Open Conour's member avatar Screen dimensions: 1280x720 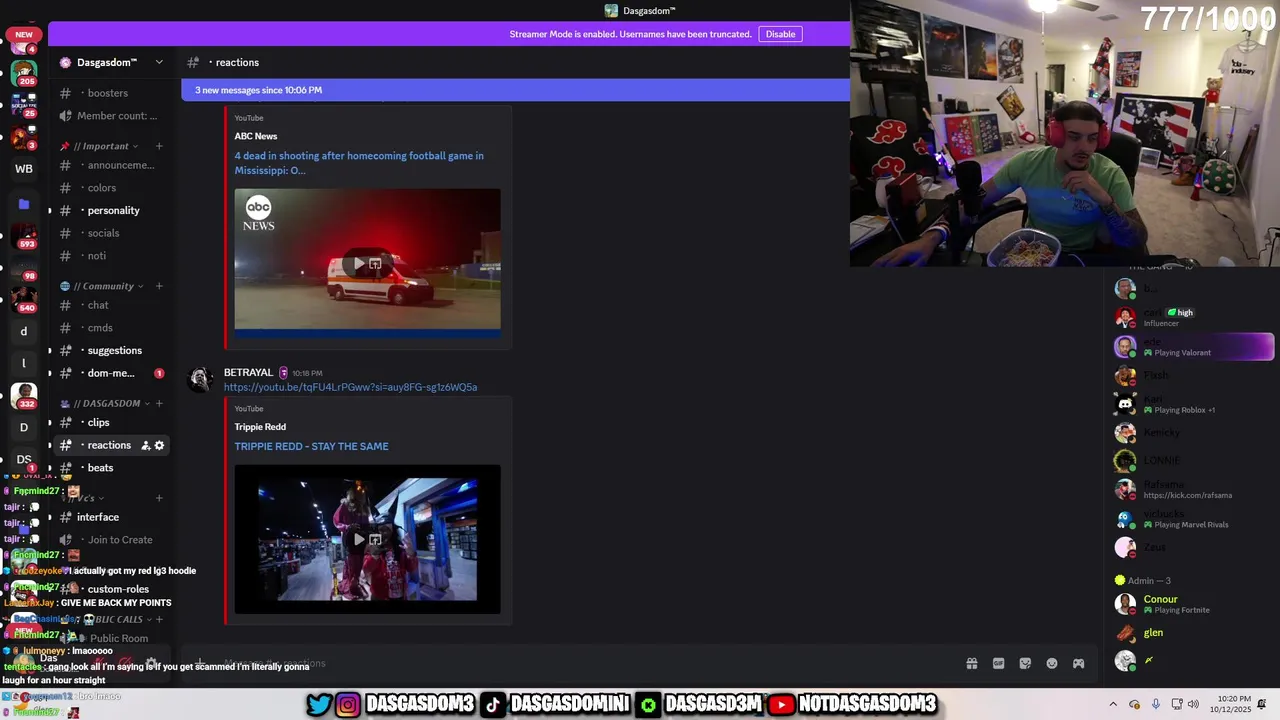[1125, 604]
